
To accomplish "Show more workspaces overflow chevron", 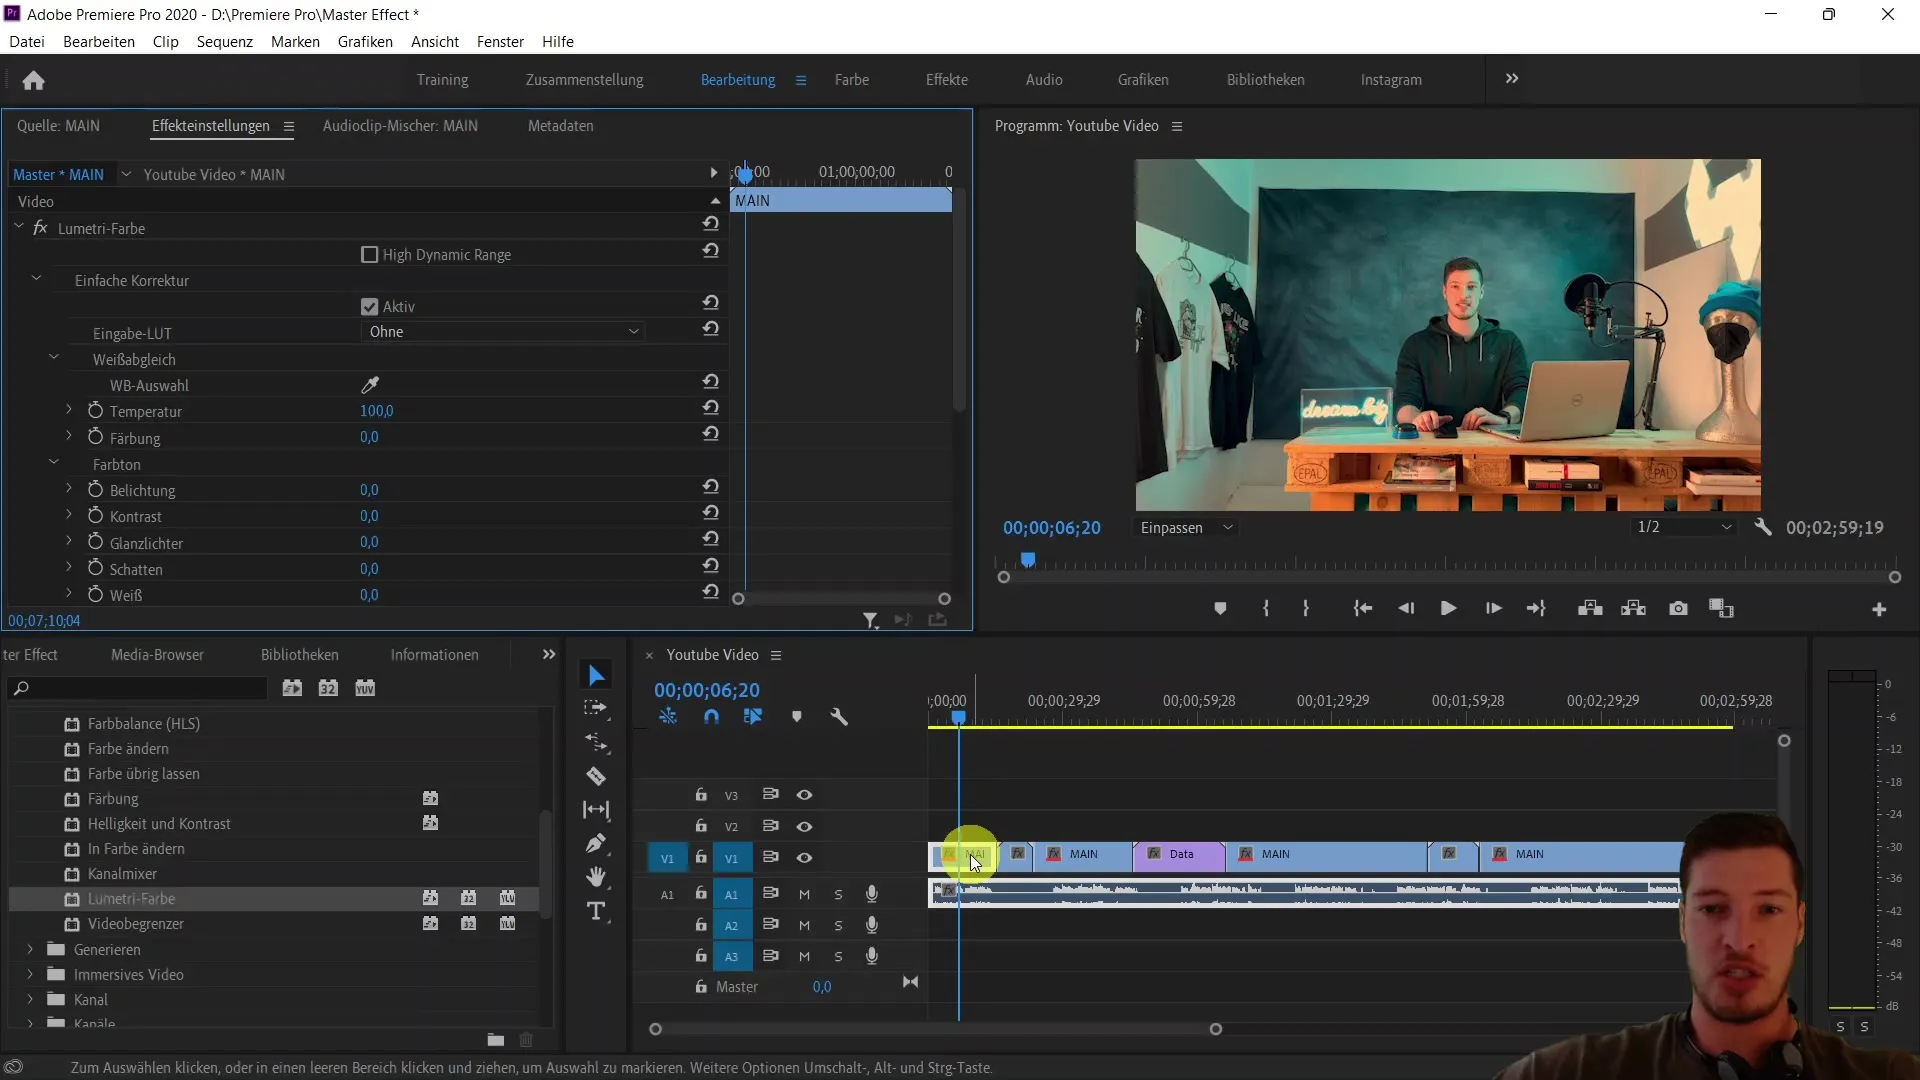I will tap(1512, 79).
